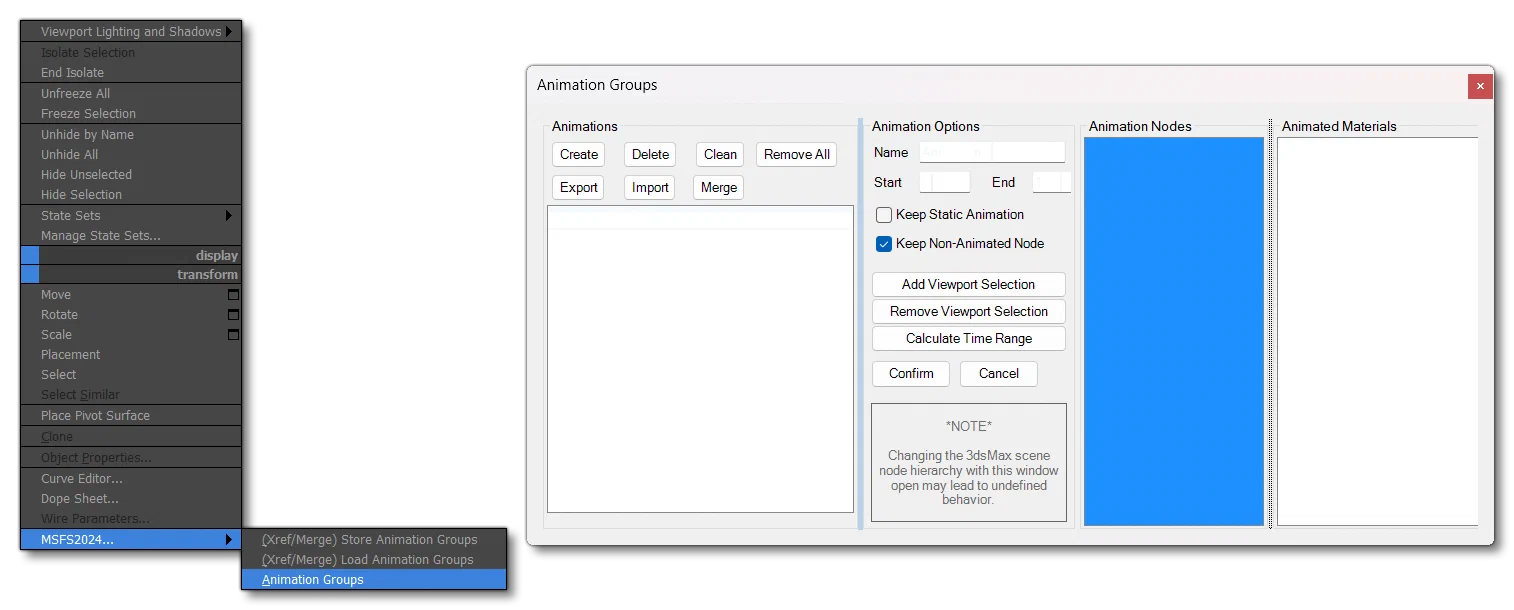Viewport: 1514px width, 610px height.
Task: Click the Create animation button
Action: (x=579, y=155)
